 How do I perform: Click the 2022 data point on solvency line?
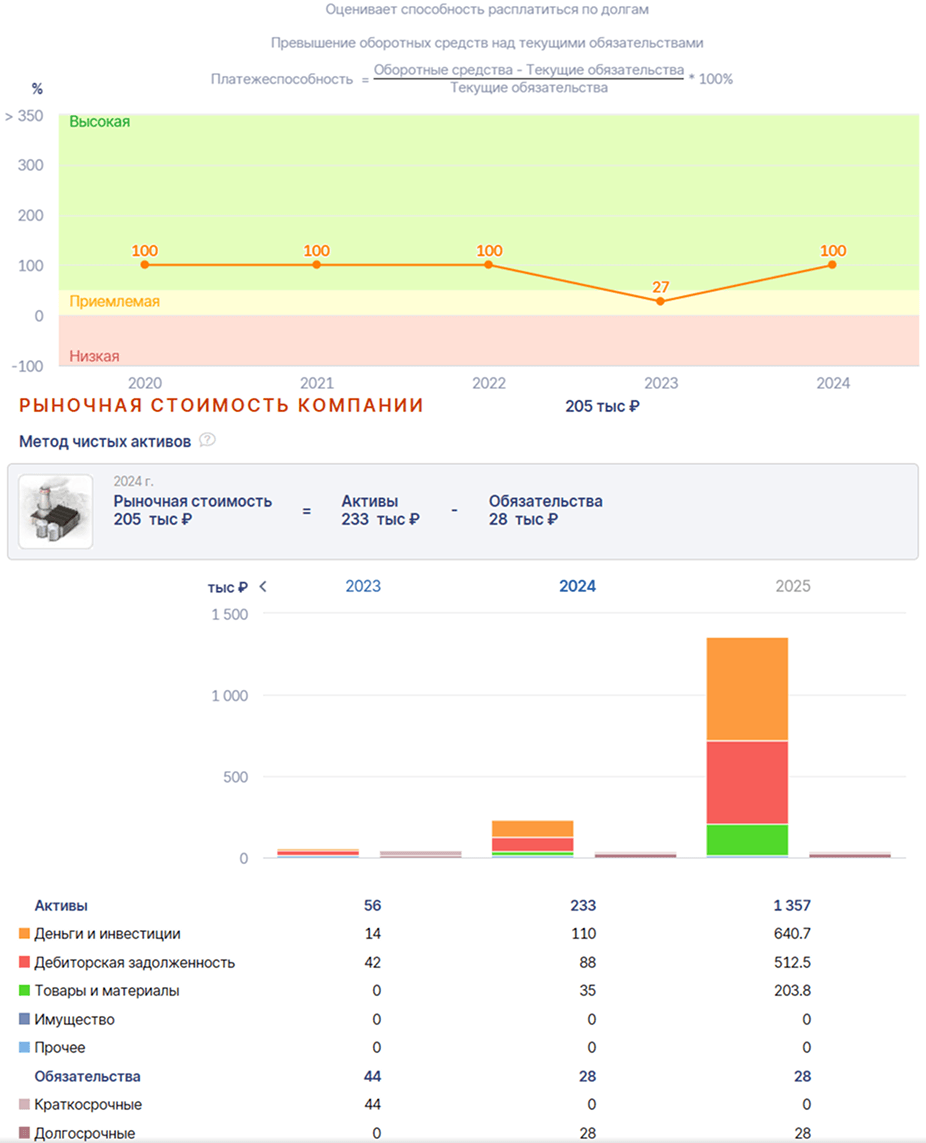coord(489,265)
